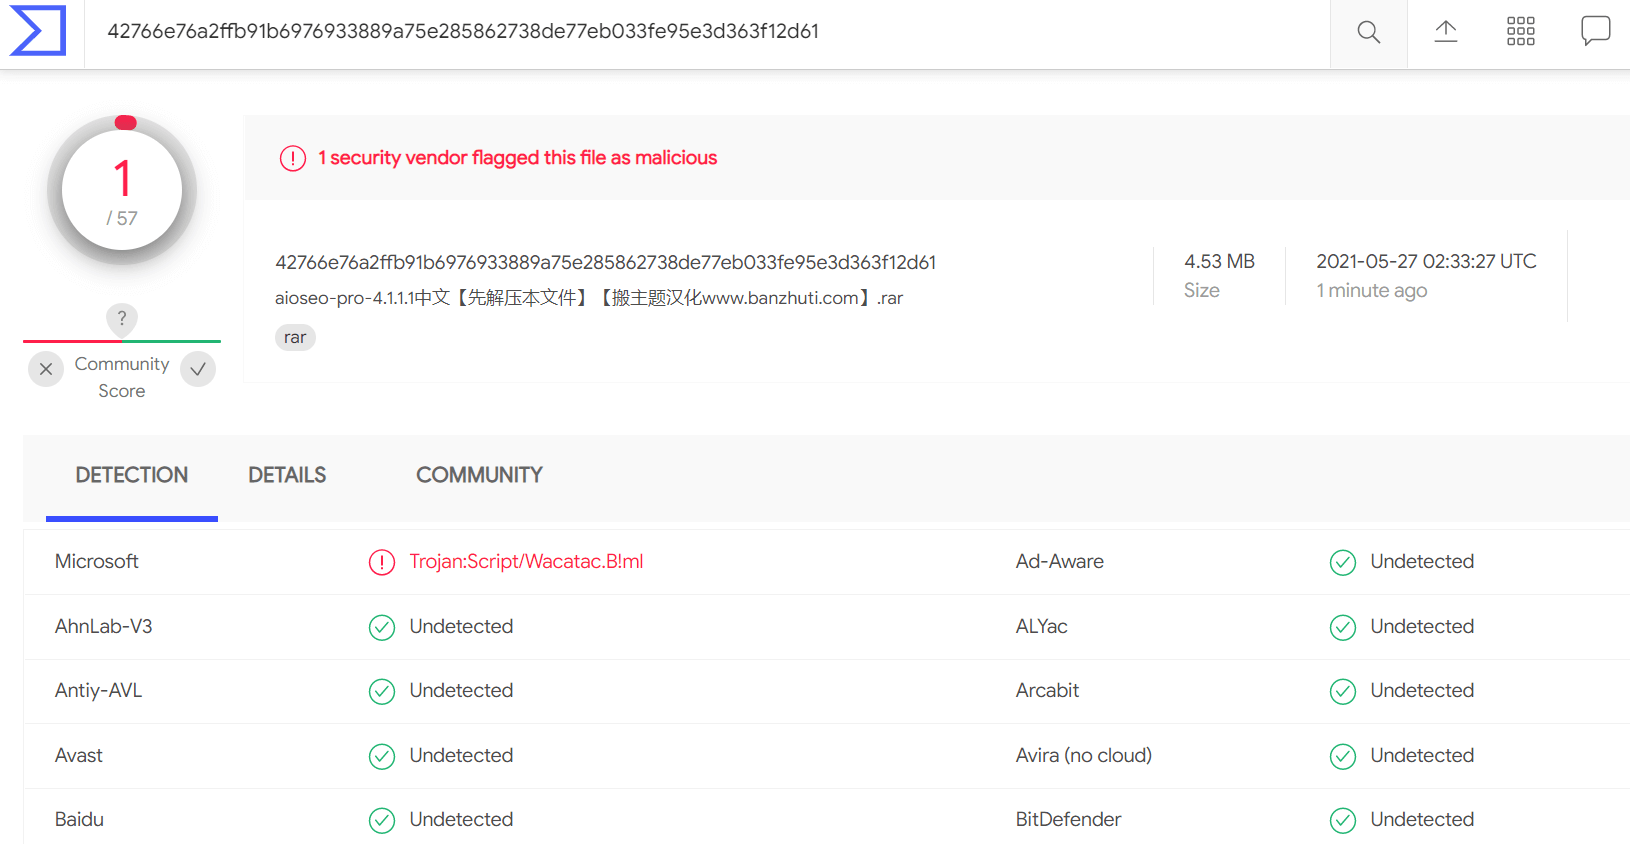The height and width of the screenshot is (844, 1630).
Task: Click the Ad-Aware vendor name
Action: click(1060, 561)
